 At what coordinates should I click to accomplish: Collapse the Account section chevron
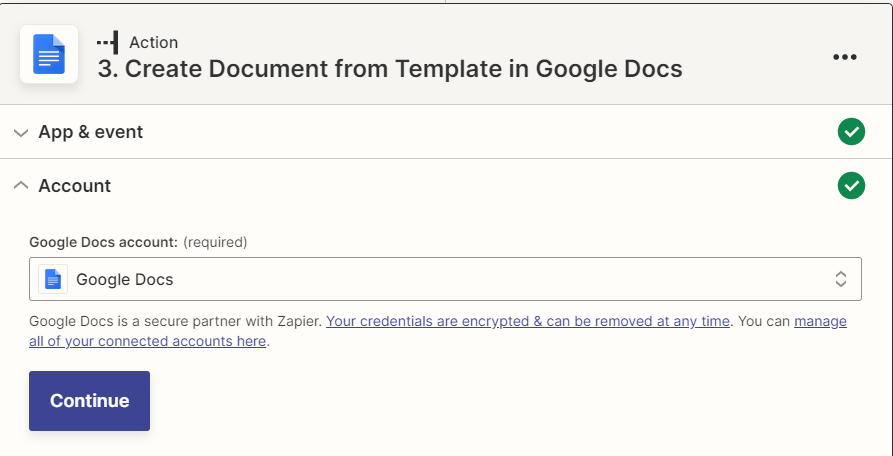pos(21,186)
